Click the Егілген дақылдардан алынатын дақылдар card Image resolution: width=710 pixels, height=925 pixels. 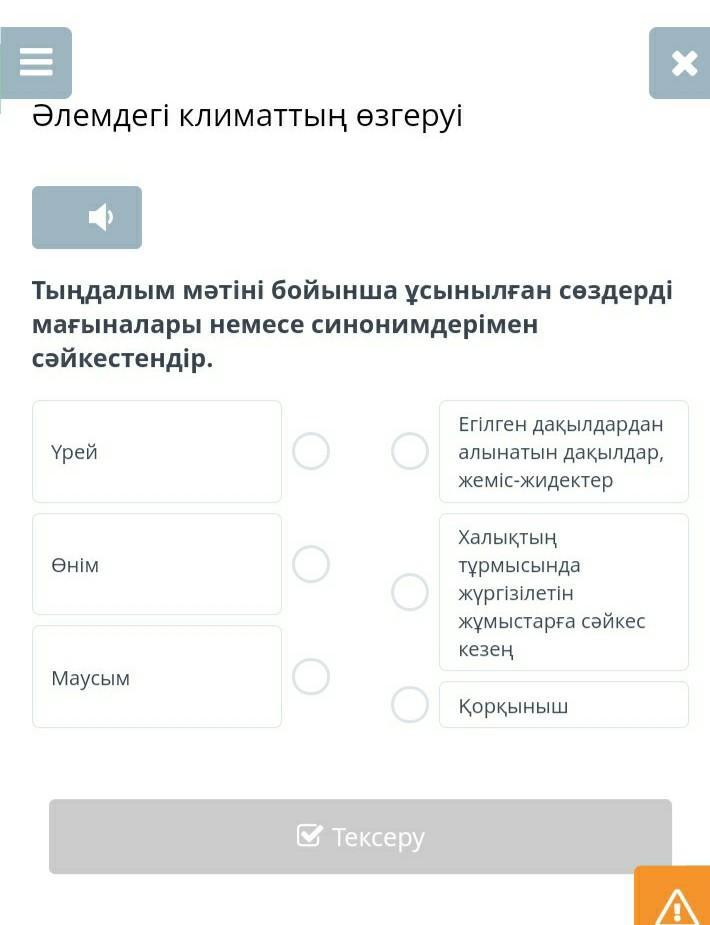click(x=564, y=451)
